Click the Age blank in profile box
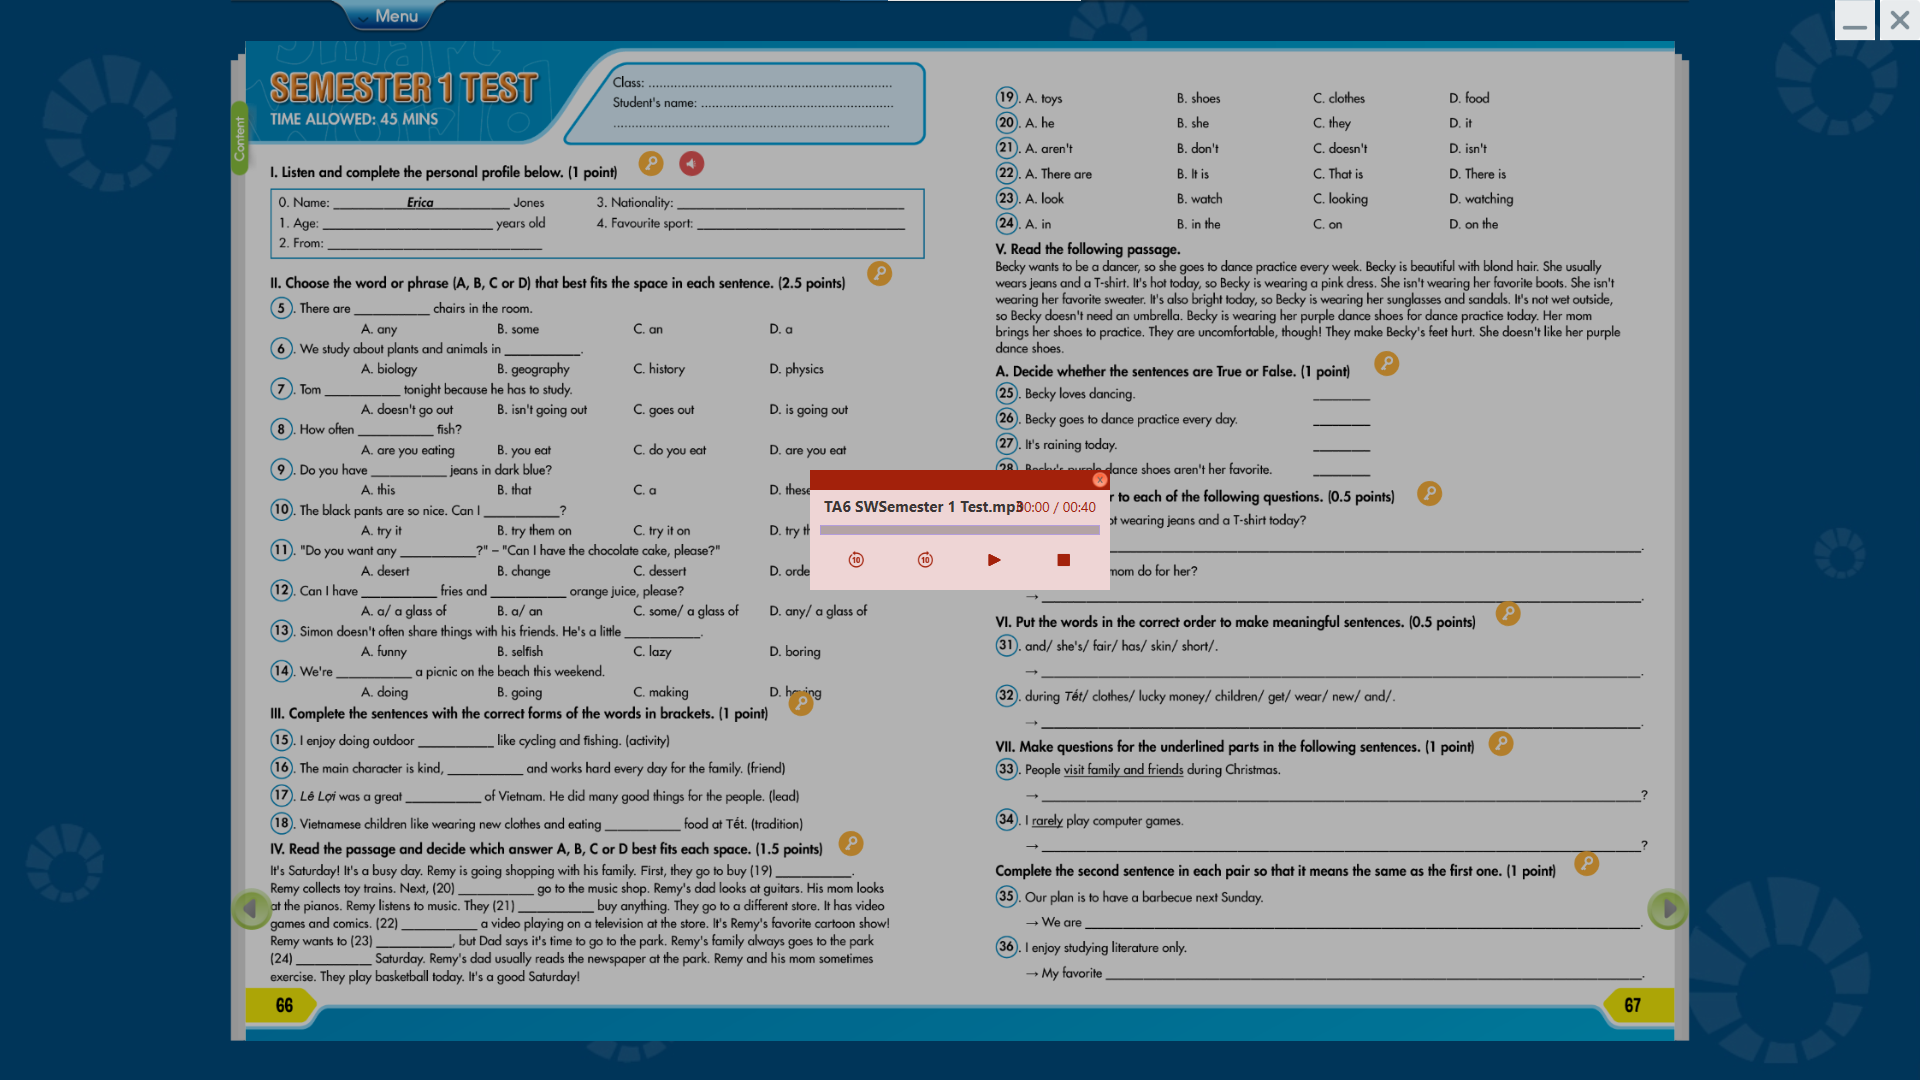 (x=408, y=225)
